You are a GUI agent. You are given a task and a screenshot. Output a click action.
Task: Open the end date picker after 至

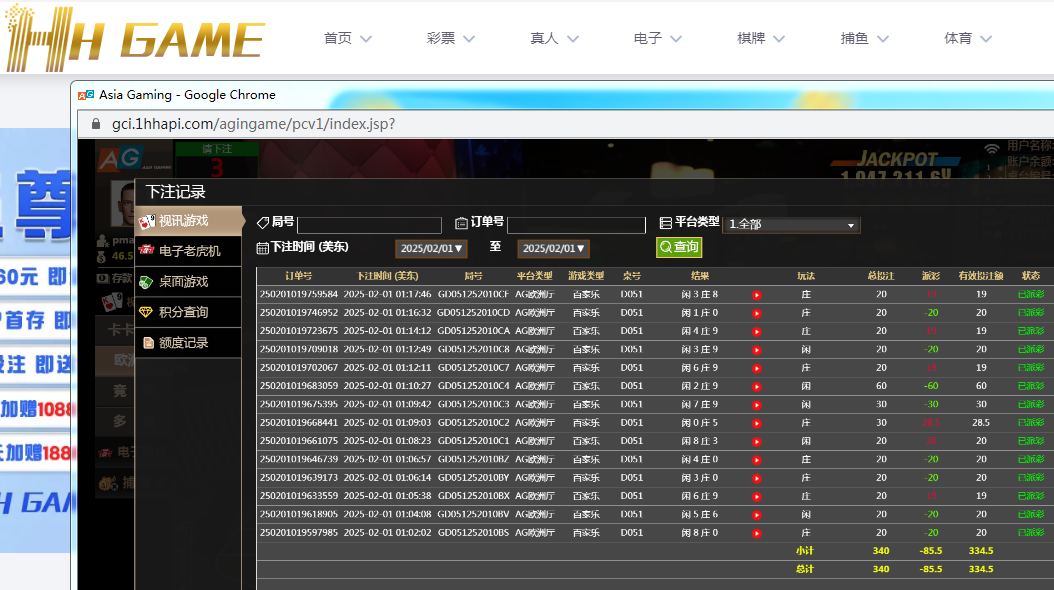[553, 248]
